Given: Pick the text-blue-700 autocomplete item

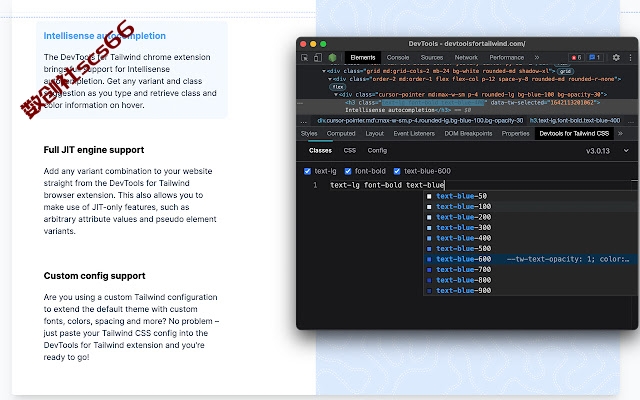Looking at the screenshot, I should 530,270.
